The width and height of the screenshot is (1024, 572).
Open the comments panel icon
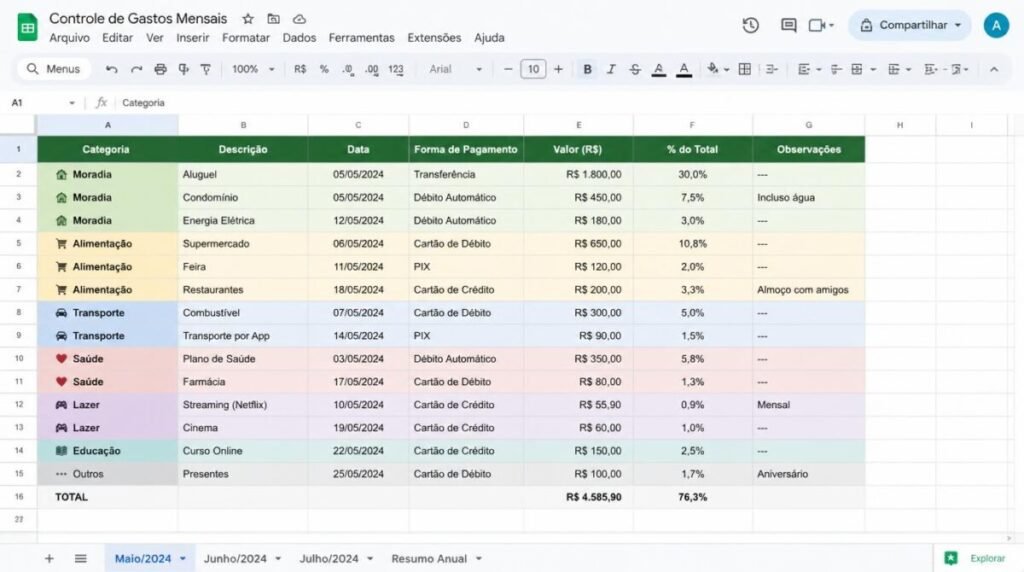click(788, 25)
